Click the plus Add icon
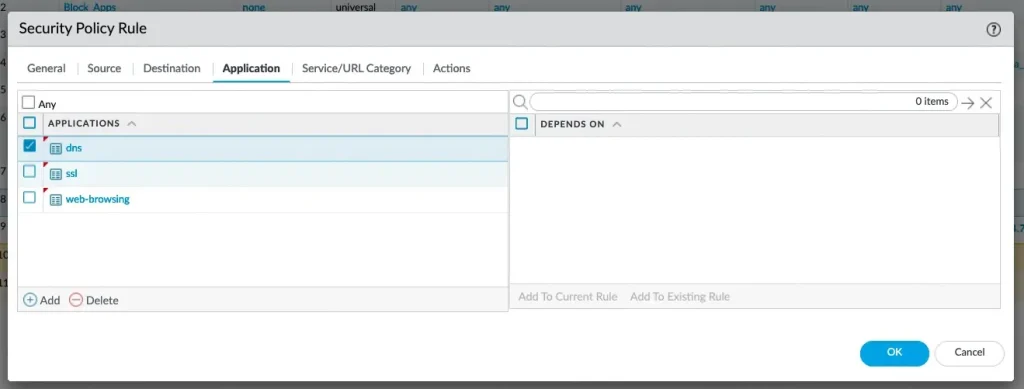Image resolution: width=1024 pixels, height=389 pixels. coord(30,300)
